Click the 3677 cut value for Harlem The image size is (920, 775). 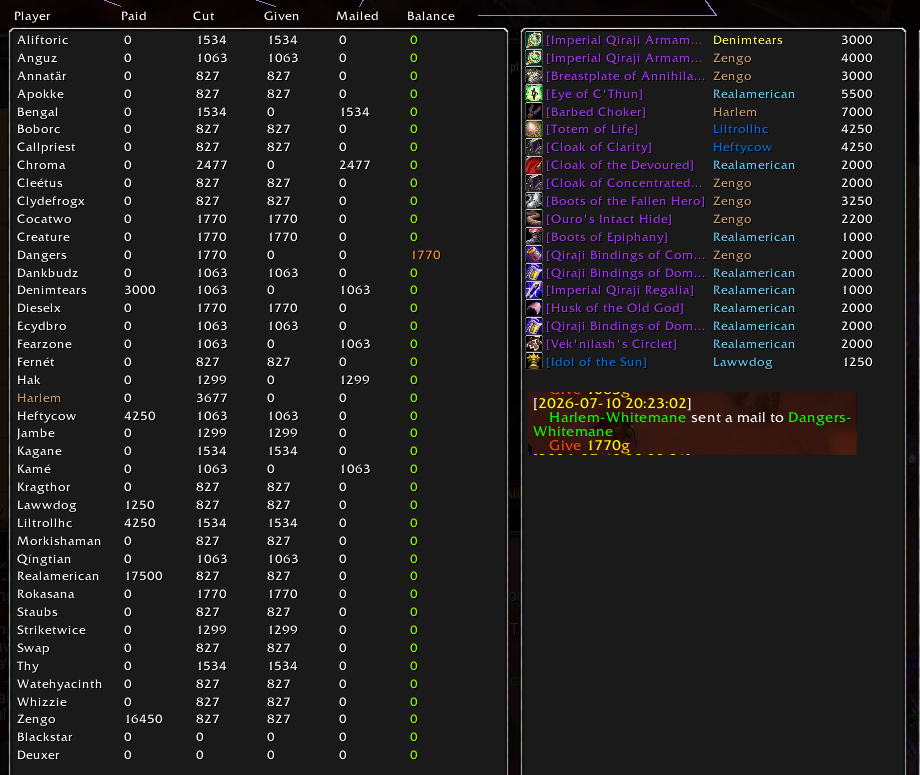click(x=212, y=398)
